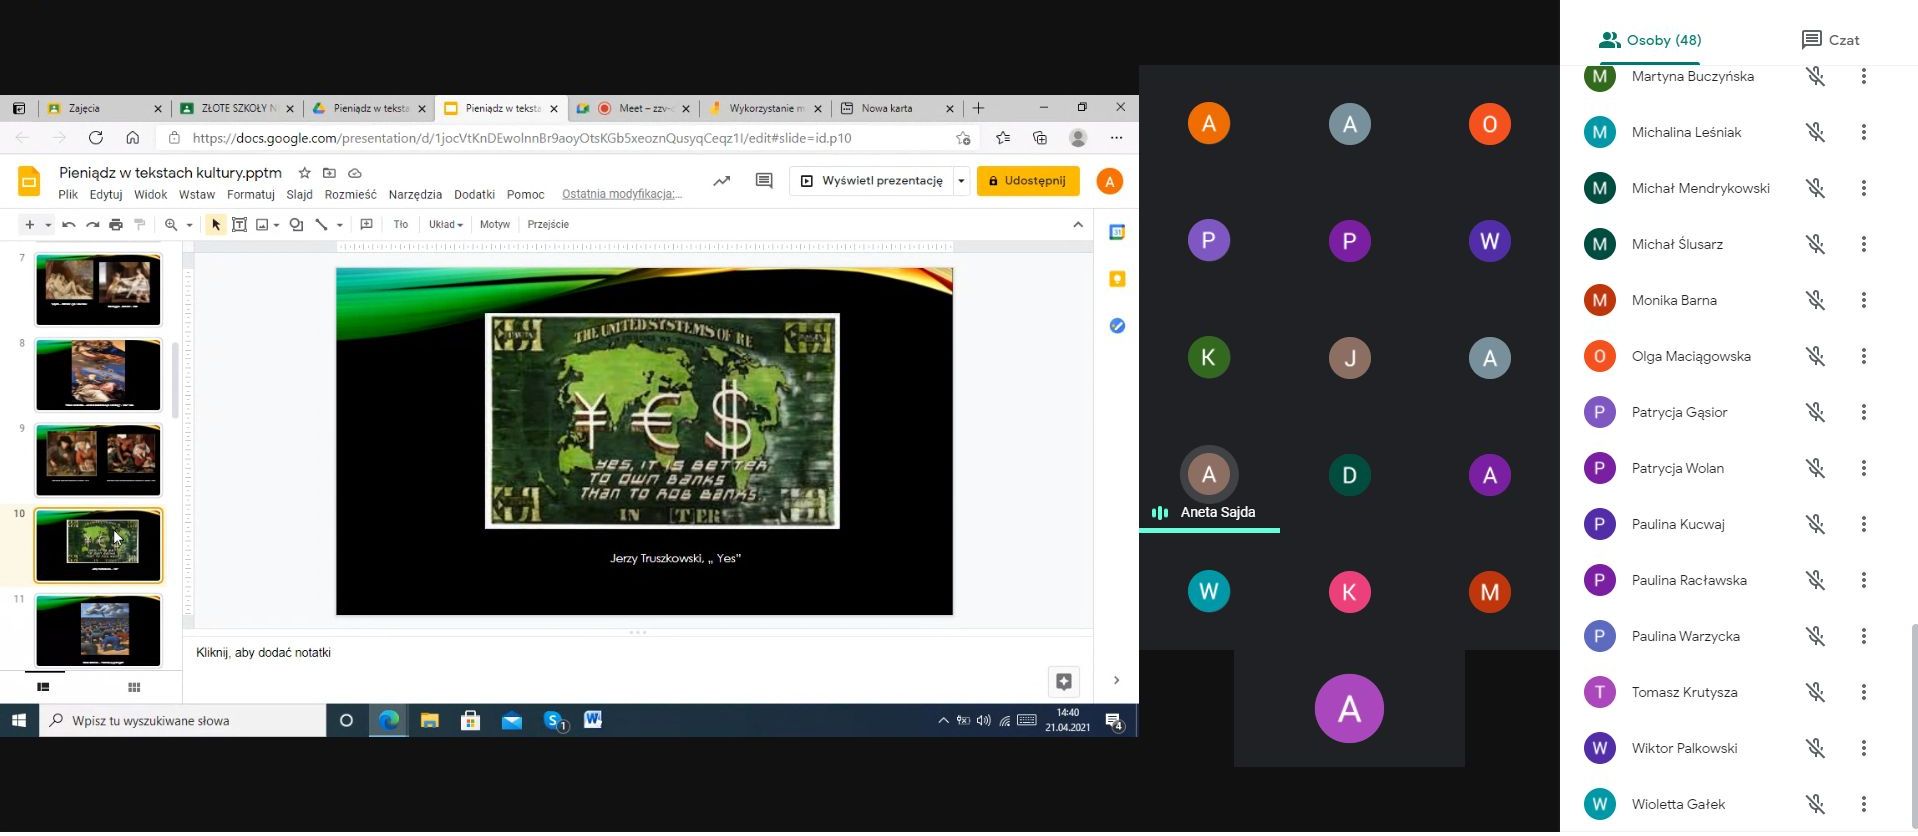Open File Explorer from taskbar

430,720
